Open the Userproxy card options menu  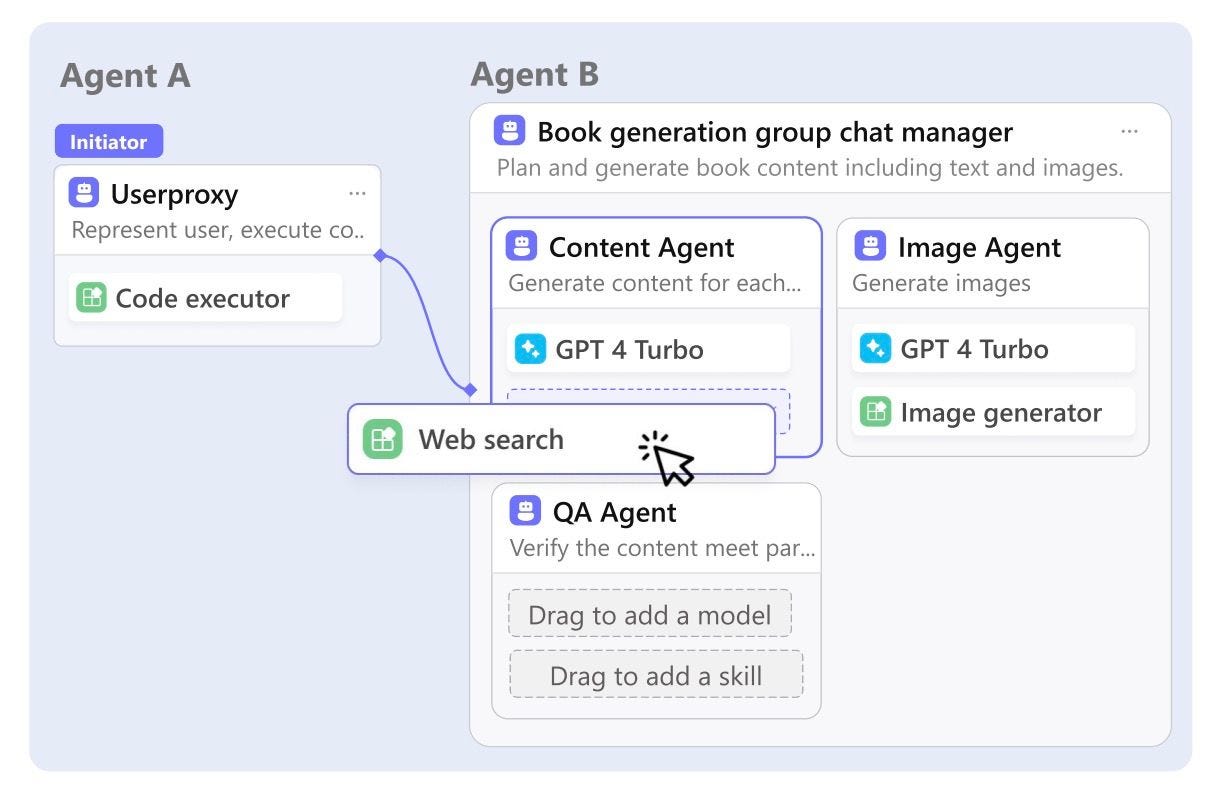pyautogui.click(x=358, y=193)
